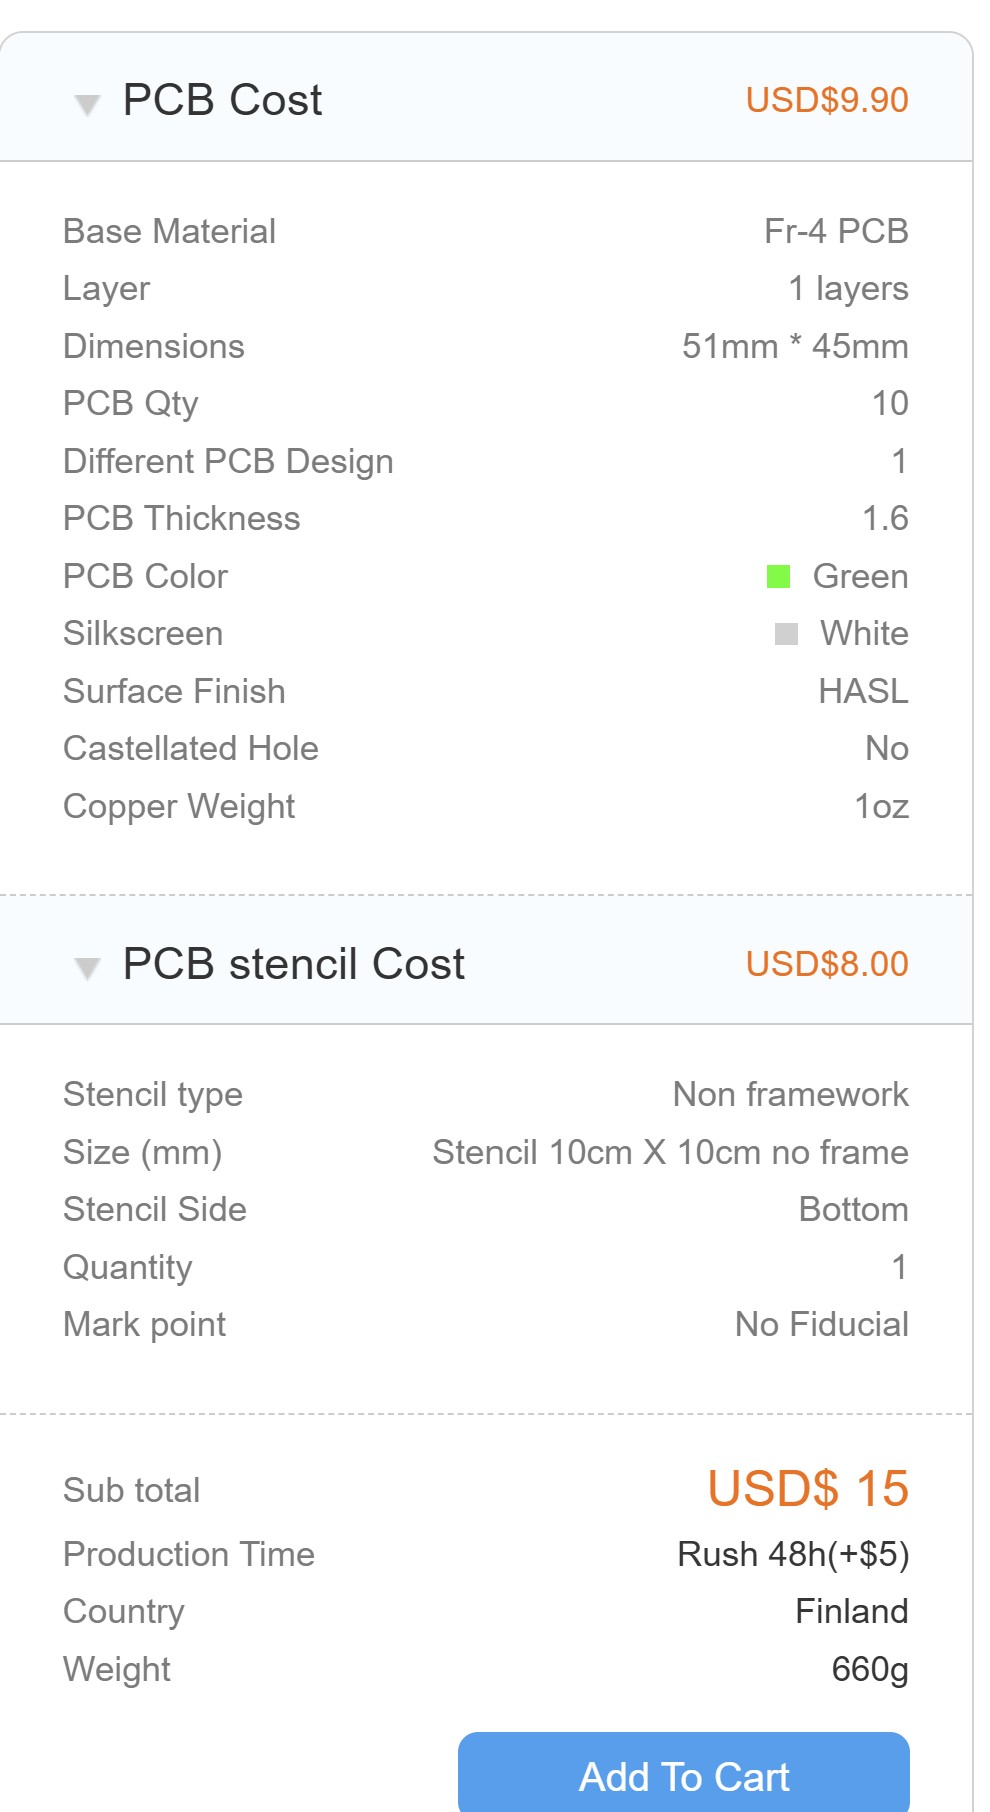
Task: Click the Rush 48h(+$5) production time
Action: pyautogui.click(x=793, y=1554)
